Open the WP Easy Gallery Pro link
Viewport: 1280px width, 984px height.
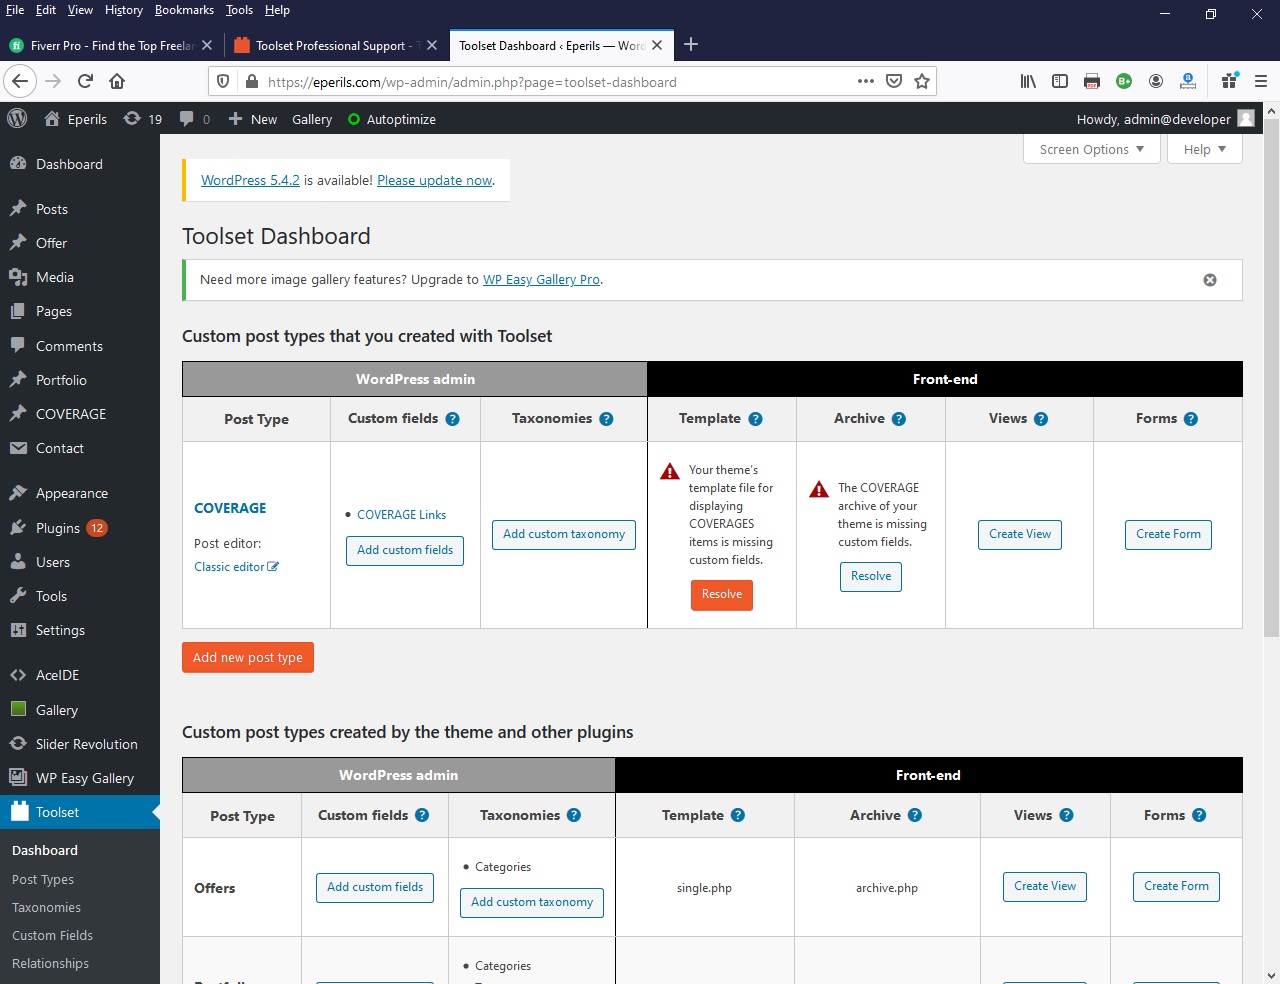pos(541,280)
